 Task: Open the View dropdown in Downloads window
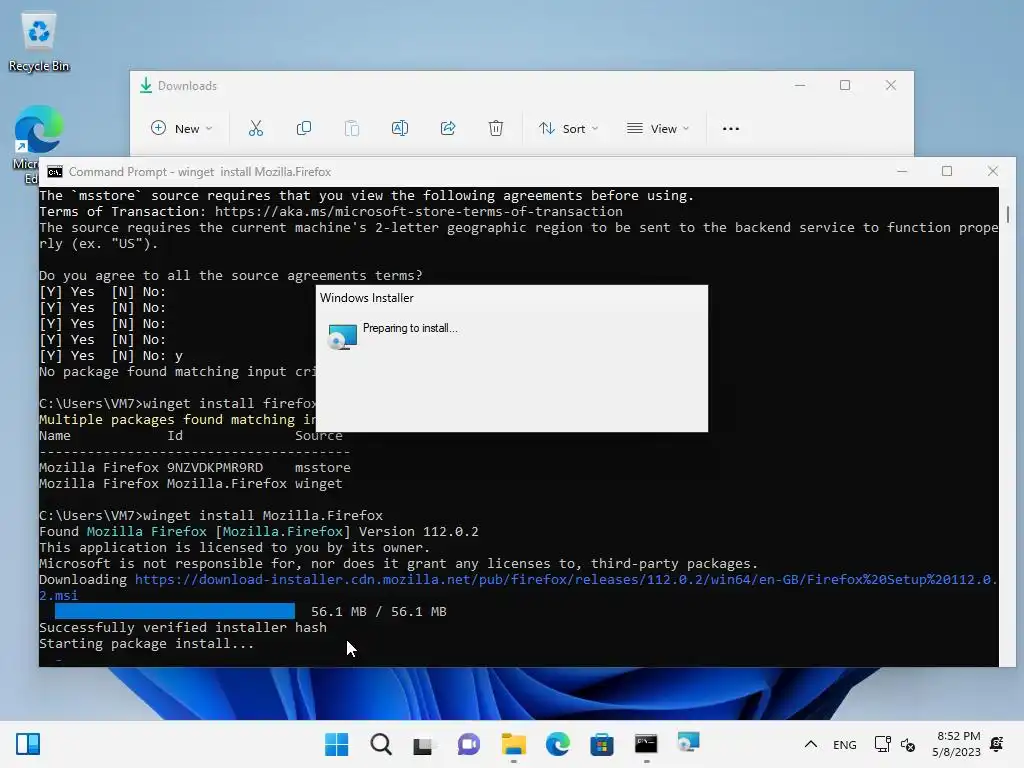(x=658, y=129)
